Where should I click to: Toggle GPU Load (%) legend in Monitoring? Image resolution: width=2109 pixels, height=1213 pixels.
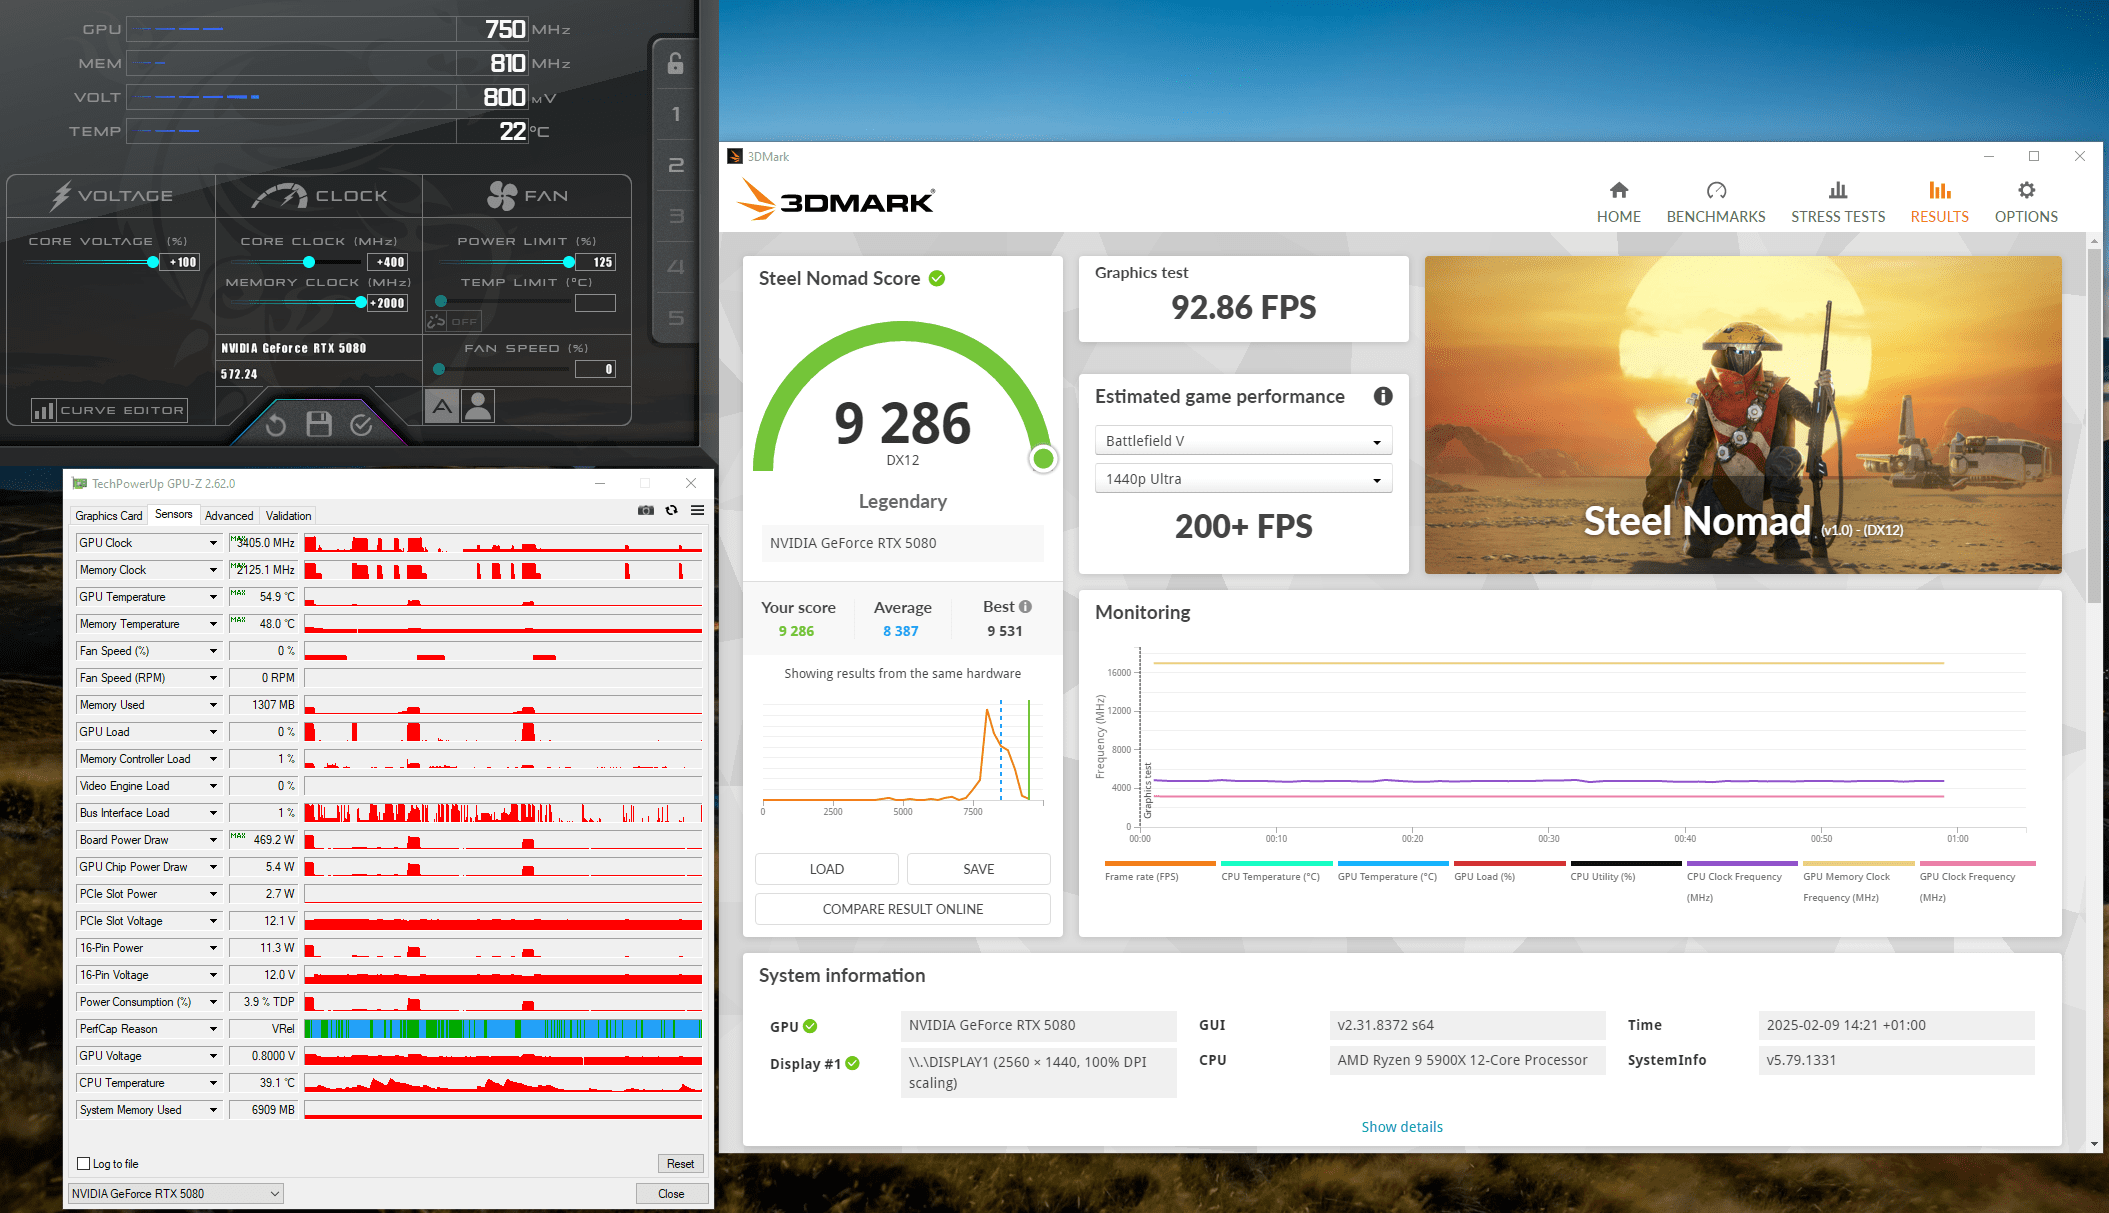tap(1509, 871)
